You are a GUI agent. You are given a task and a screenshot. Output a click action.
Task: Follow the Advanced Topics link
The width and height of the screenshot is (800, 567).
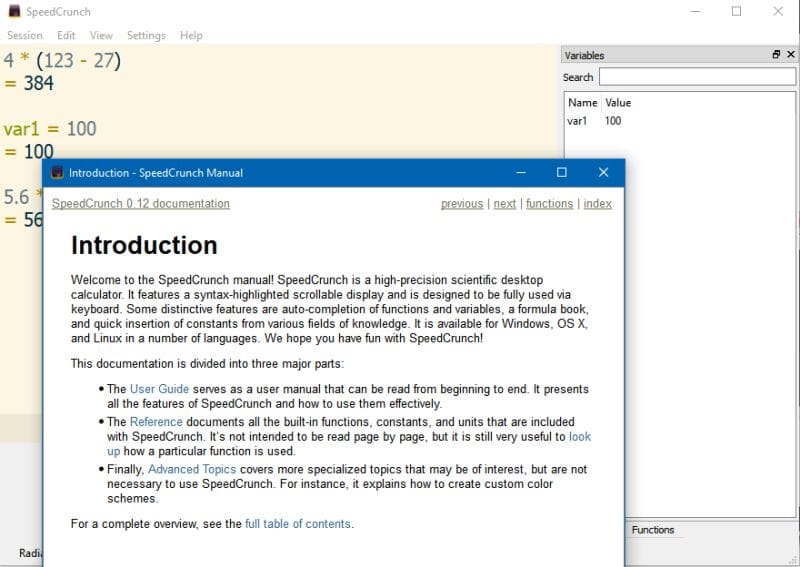(192, 469)
